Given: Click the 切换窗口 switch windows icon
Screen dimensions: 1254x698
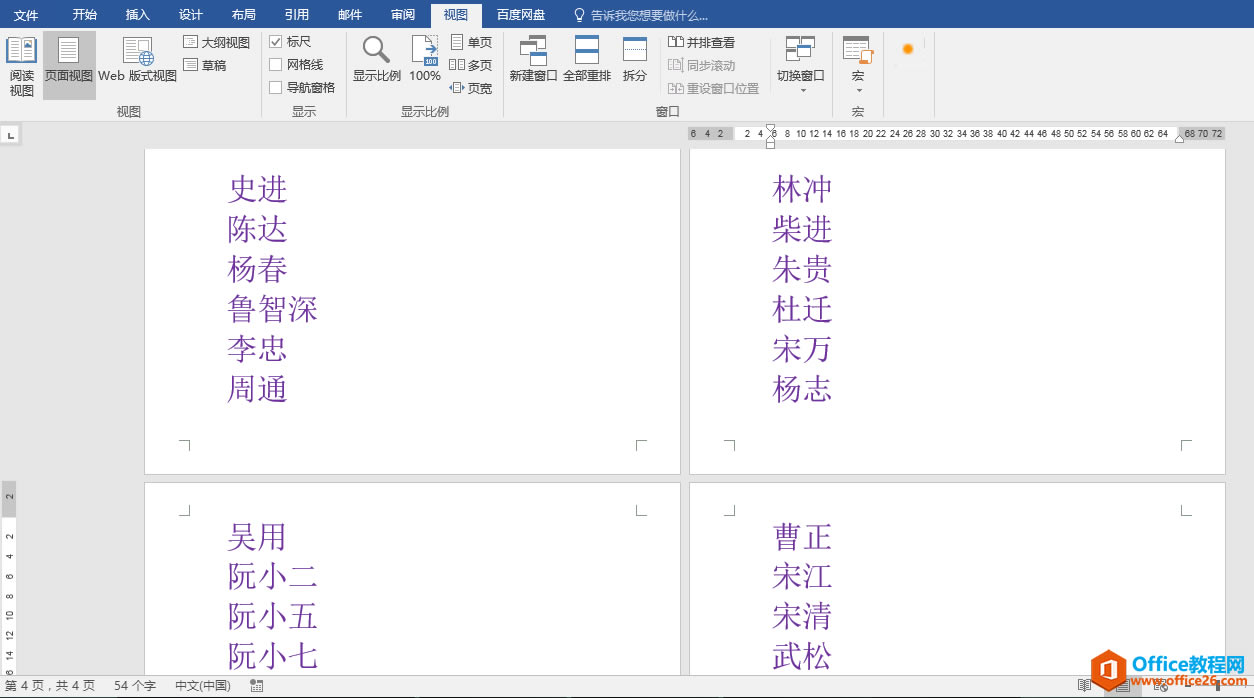Looking at the screenshot, I should [x=800, y=49].
